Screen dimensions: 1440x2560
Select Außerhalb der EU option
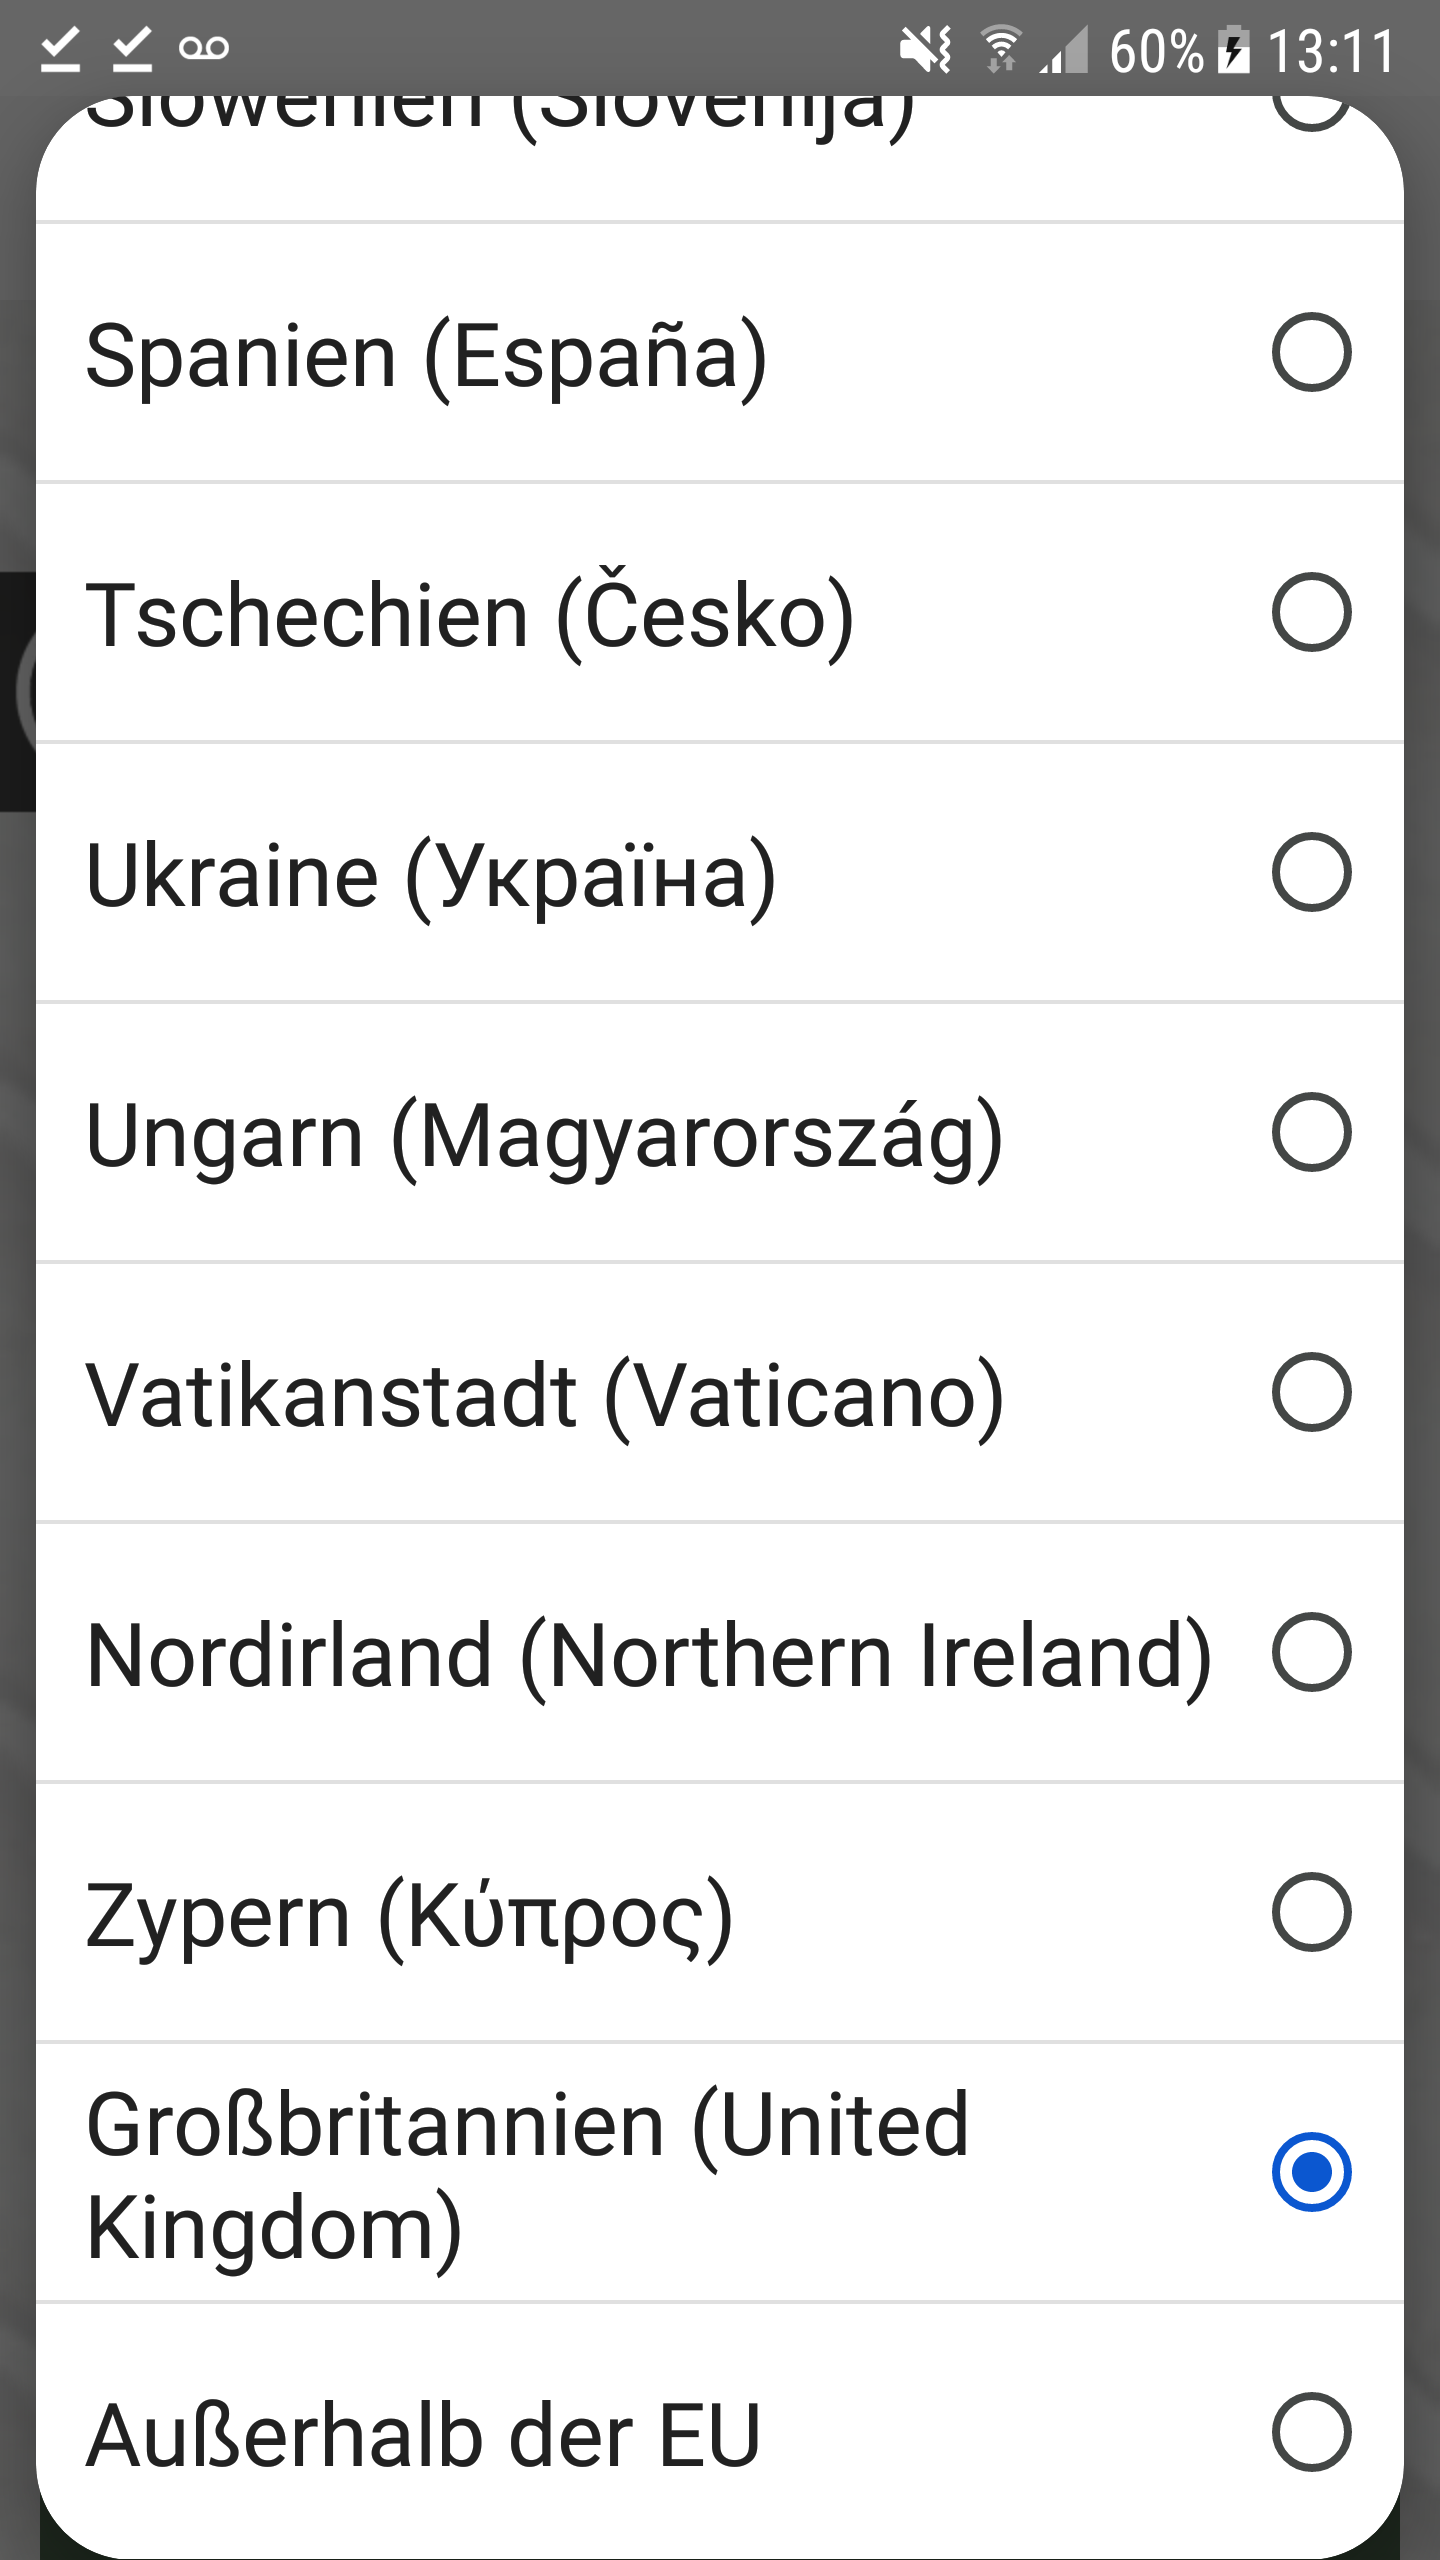(x=1311, y=2430)
